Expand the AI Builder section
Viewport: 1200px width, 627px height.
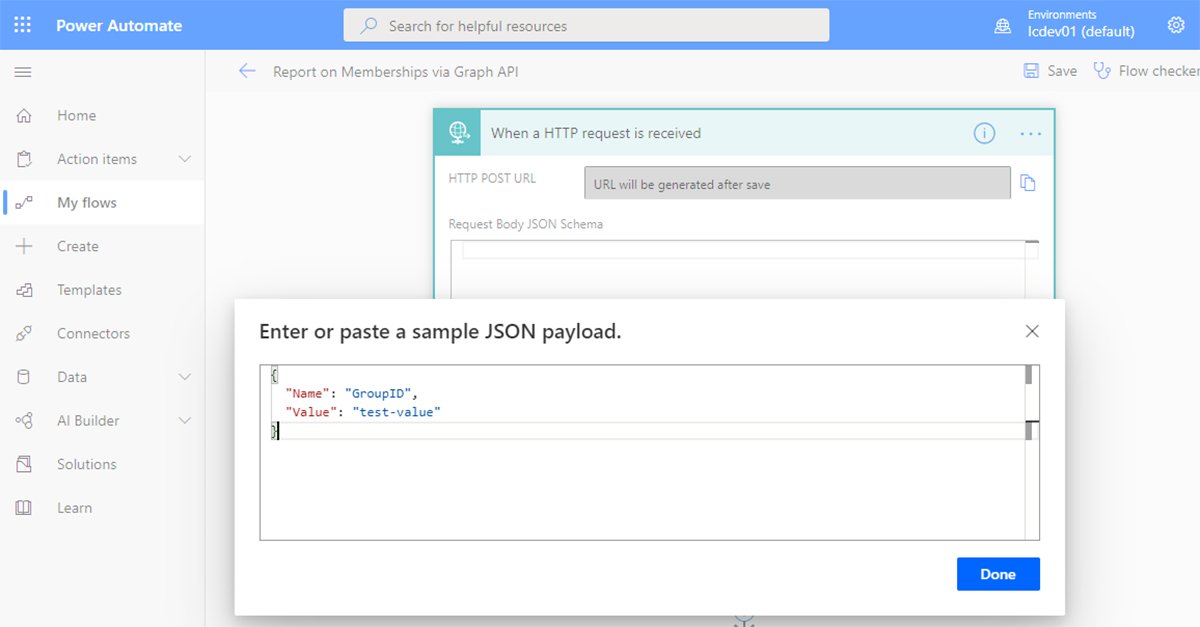(x=184, y=421)
